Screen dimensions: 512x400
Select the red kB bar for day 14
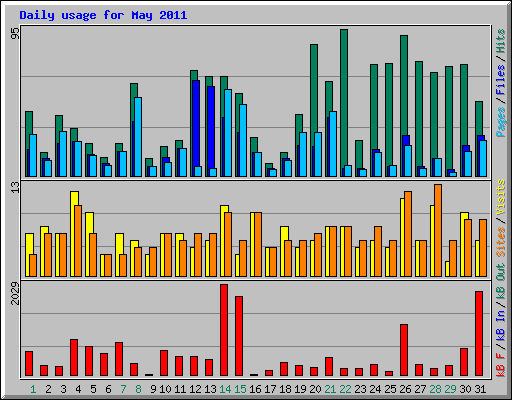click(x=224, y=330)
